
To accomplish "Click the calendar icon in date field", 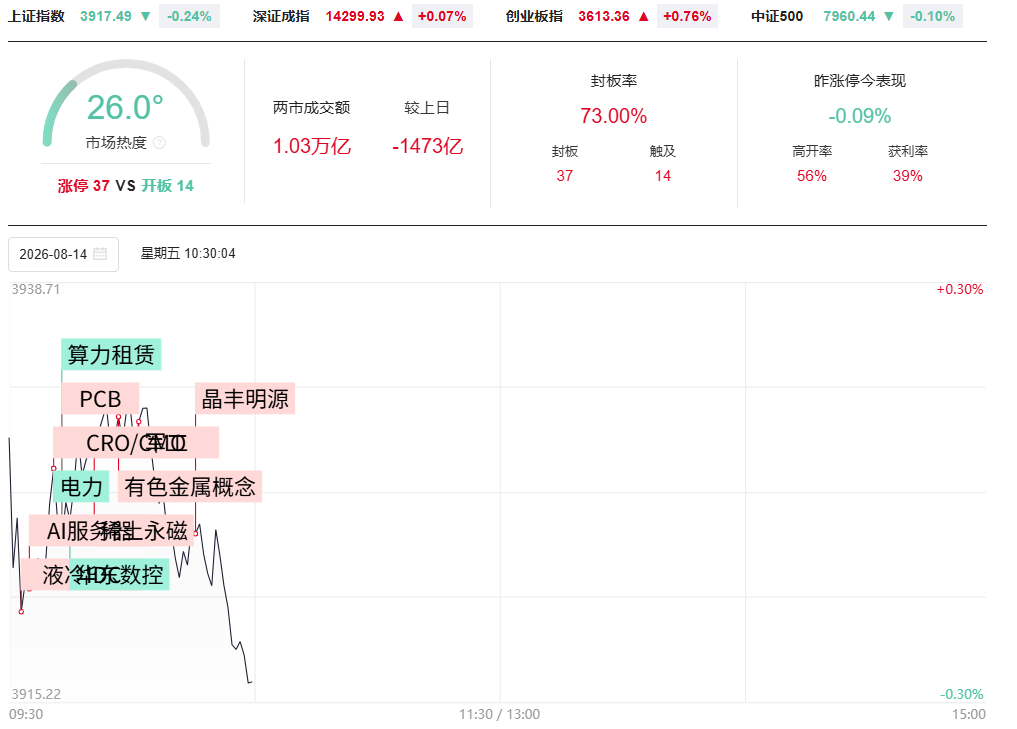I will coord(100,254).
